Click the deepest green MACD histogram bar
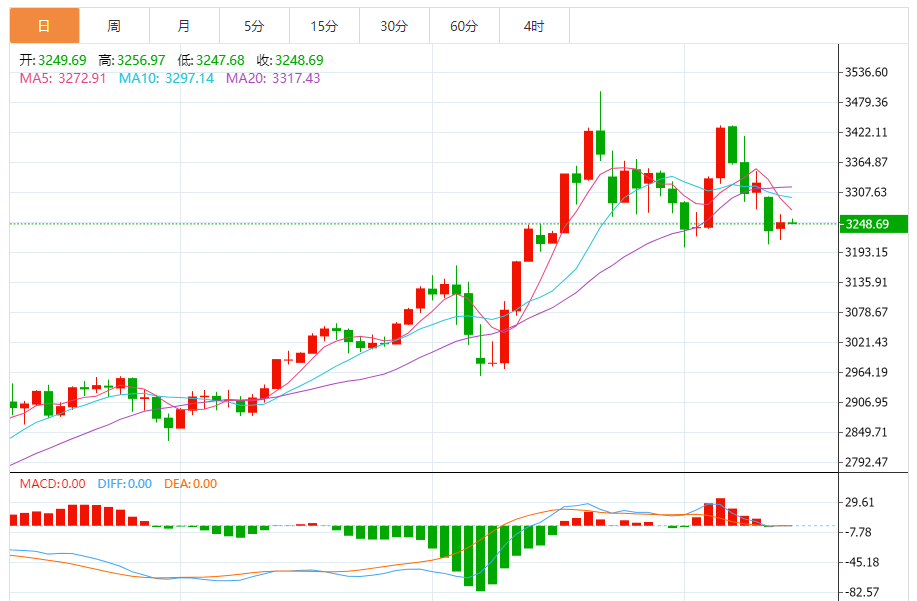 [480, 558]
